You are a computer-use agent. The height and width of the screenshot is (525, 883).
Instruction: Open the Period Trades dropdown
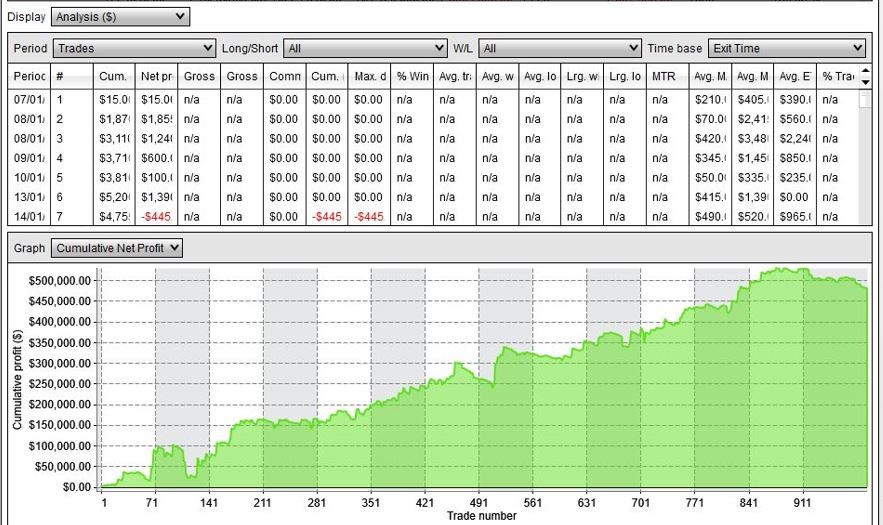pos(134,48)
